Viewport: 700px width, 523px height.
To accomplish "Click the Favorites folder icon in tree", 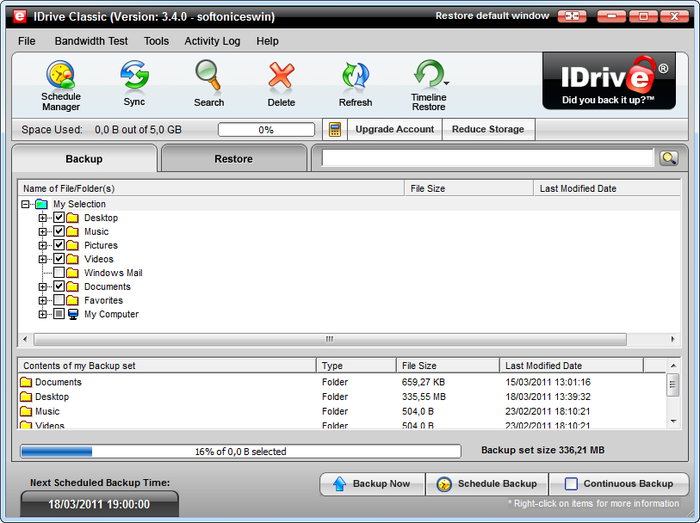I will tap(72, 300).
